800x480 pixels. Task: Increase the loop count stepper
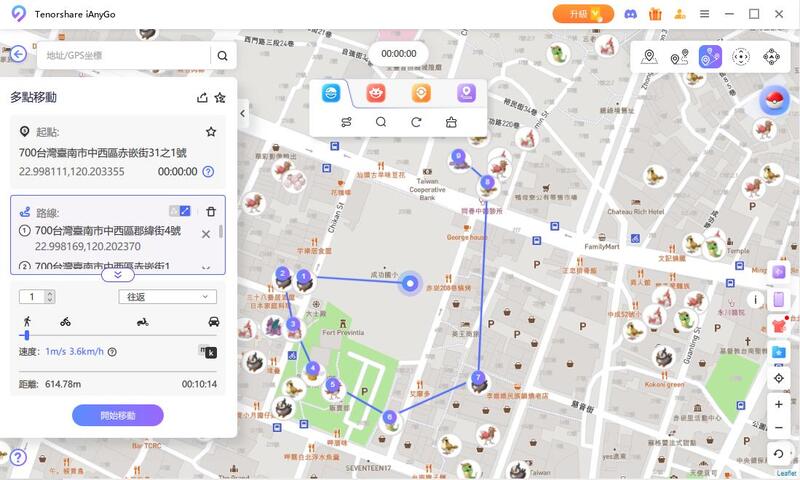tap(50, 293)
